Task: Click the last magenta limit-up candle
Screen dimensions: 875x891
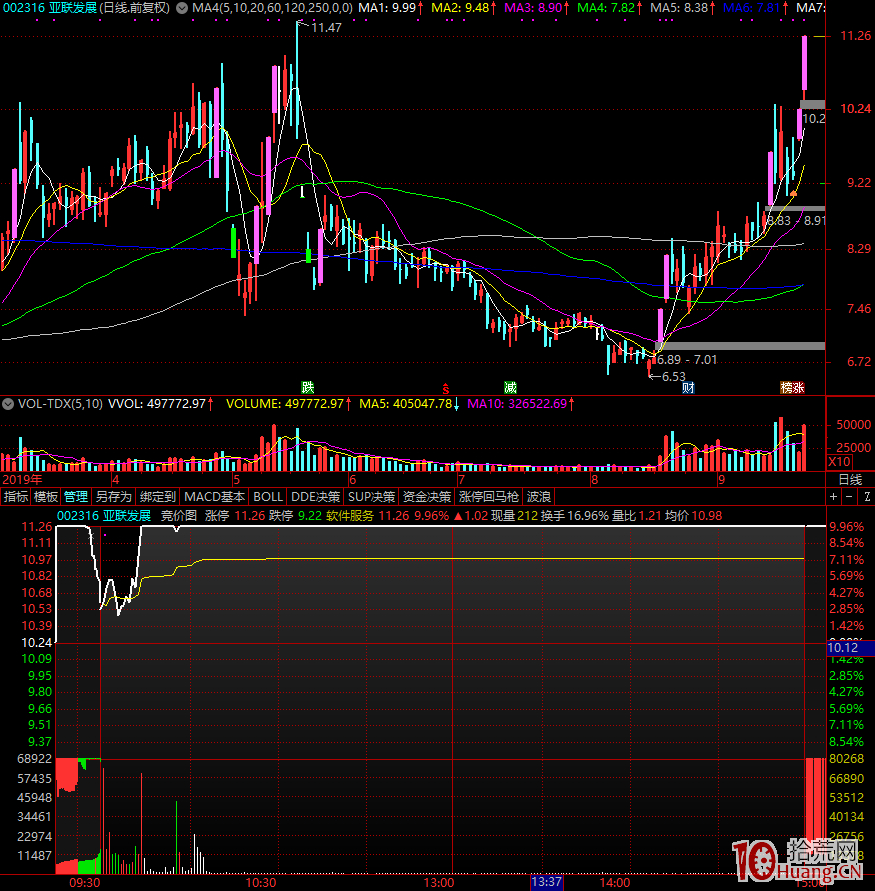Action: point(805,63)
